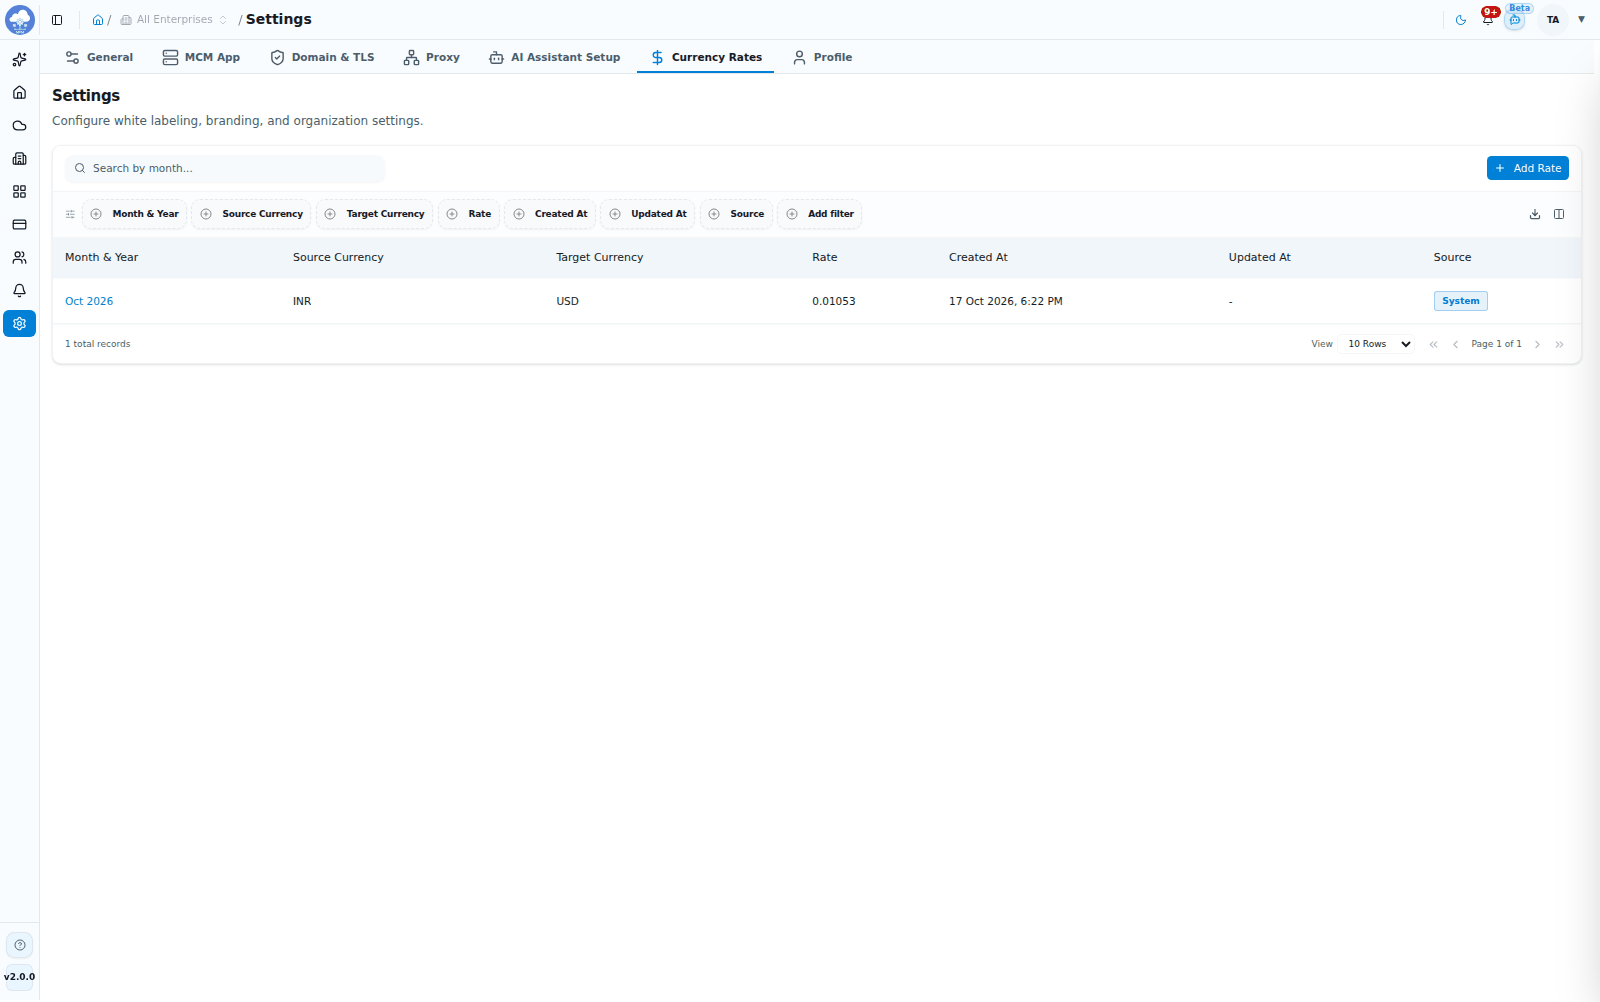Click the home breadcrumb icon
Screen dimensions: 1600x1002
[x=98, y=20]
